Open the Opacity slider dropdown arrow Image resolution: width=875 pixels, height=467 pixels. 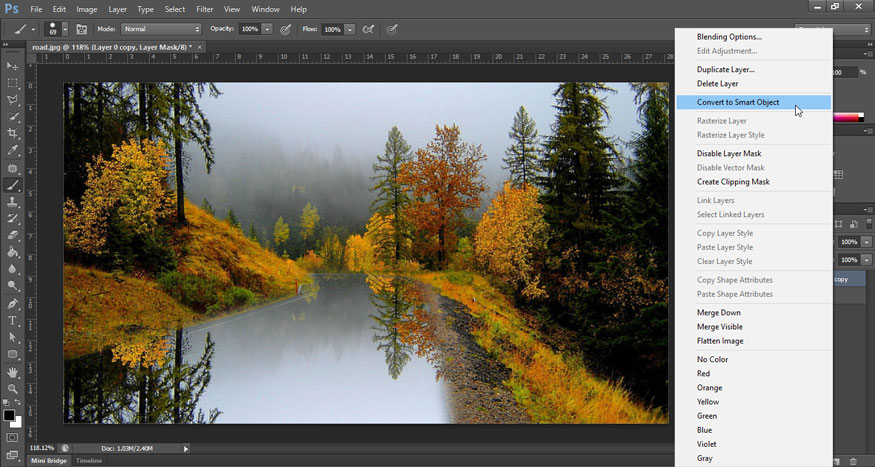click(267, 29)
